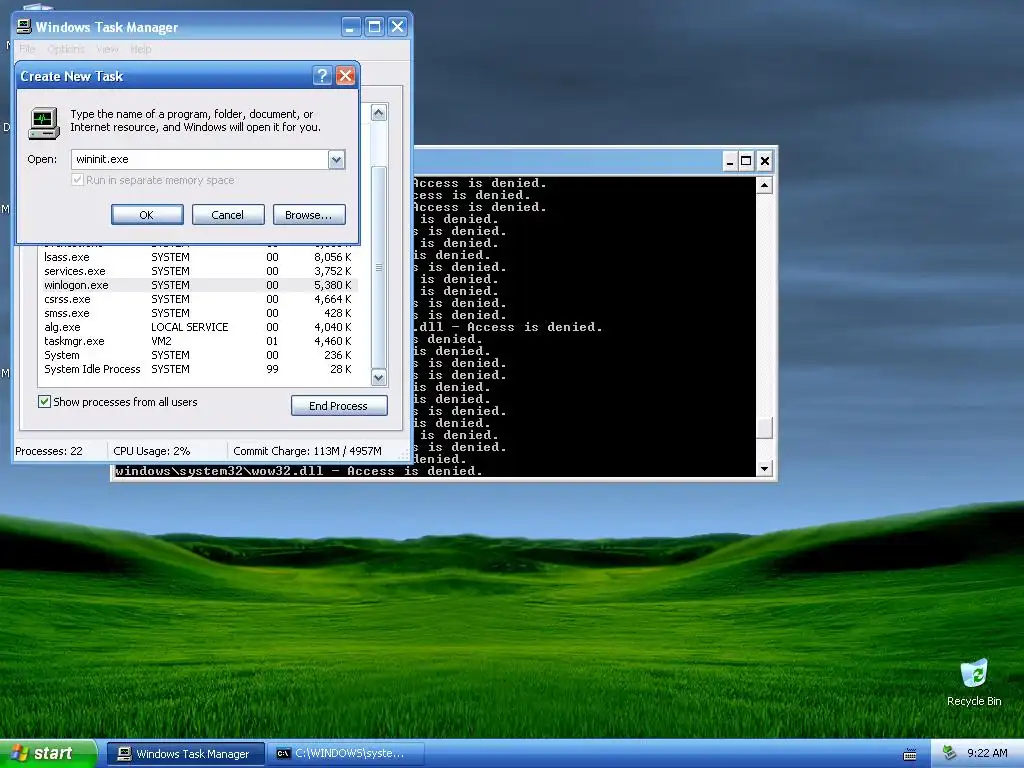Select the alg.exe process row
The image size is (1024, 768).
click(x=200, y=327)
